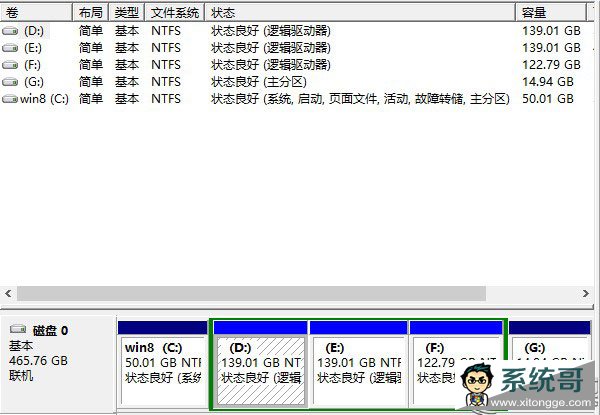Sort by the 布局 column header
The height and width of the screenshot is (415, 600).
[90, 13]
